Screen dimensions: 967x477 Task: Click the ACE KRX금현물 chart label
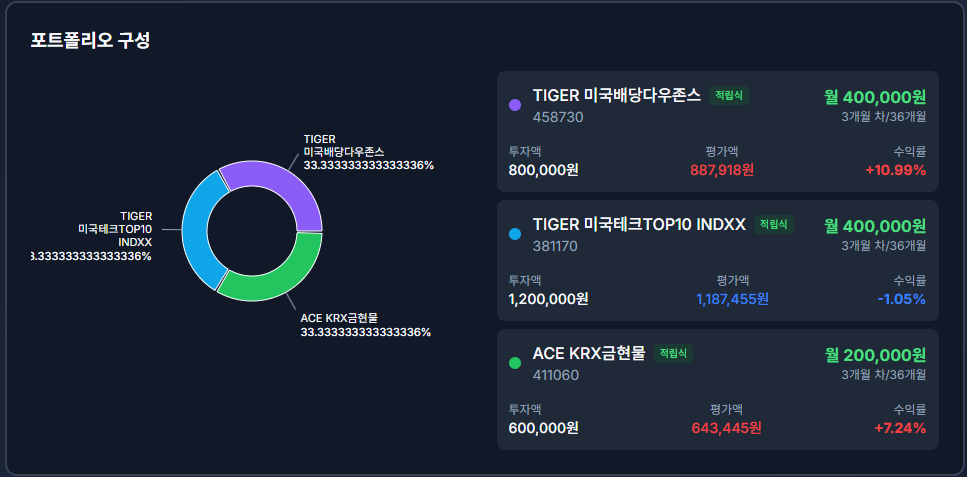click(x=339, y=318)
